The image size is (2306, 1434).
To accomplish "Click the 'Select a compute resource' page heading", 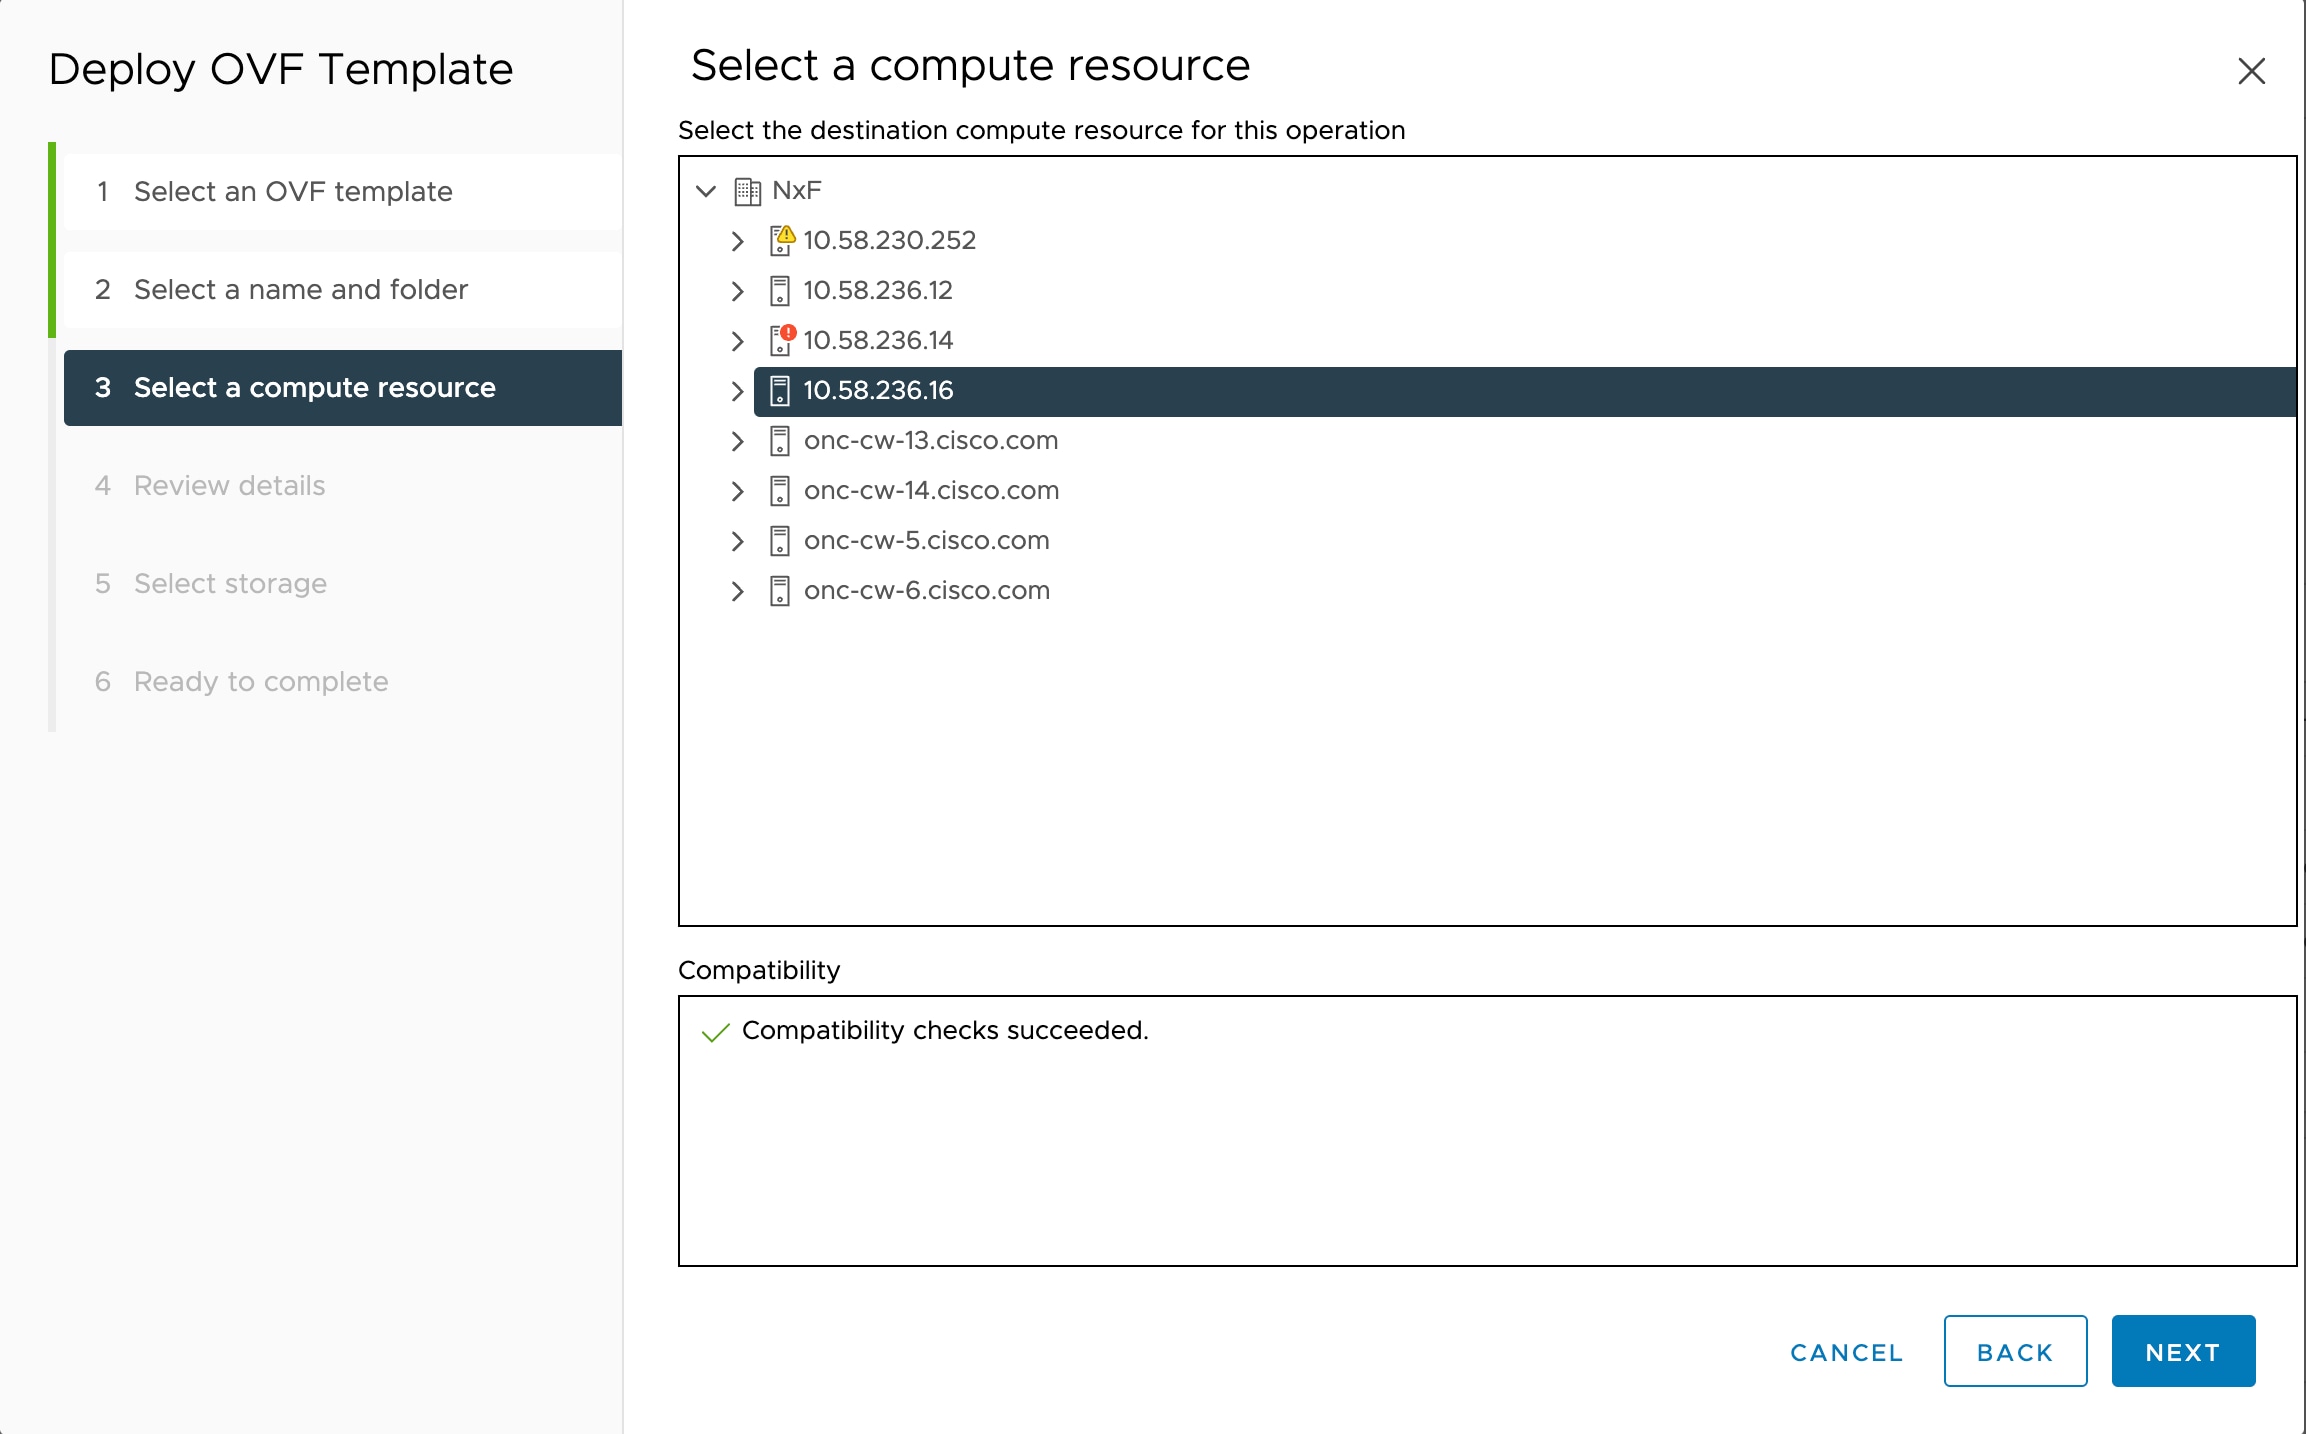I will (x=970, y=66).
